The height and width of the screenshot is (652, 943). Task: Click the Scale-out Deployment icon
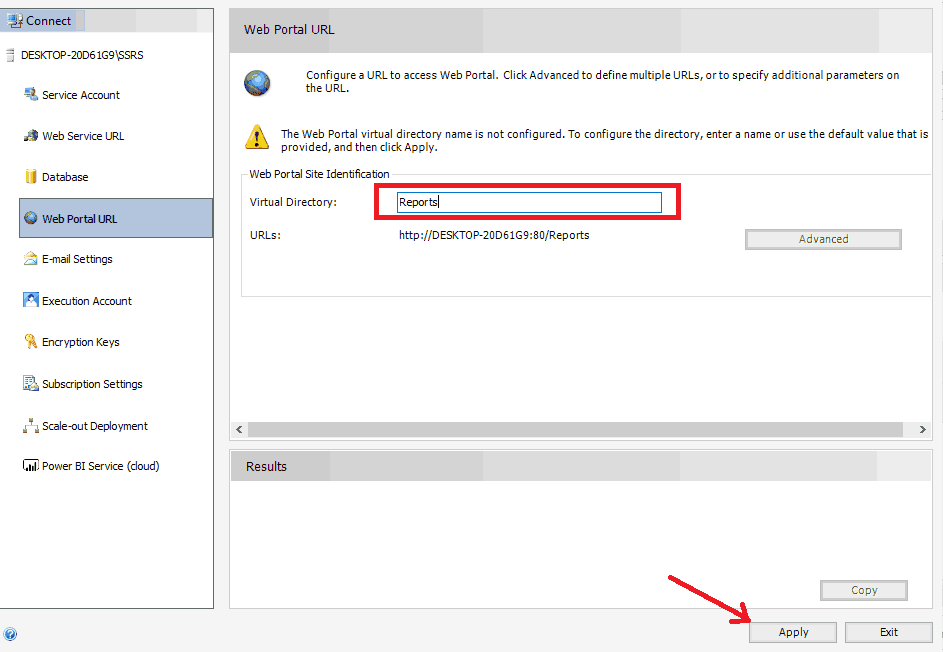[x=30, y=426]
